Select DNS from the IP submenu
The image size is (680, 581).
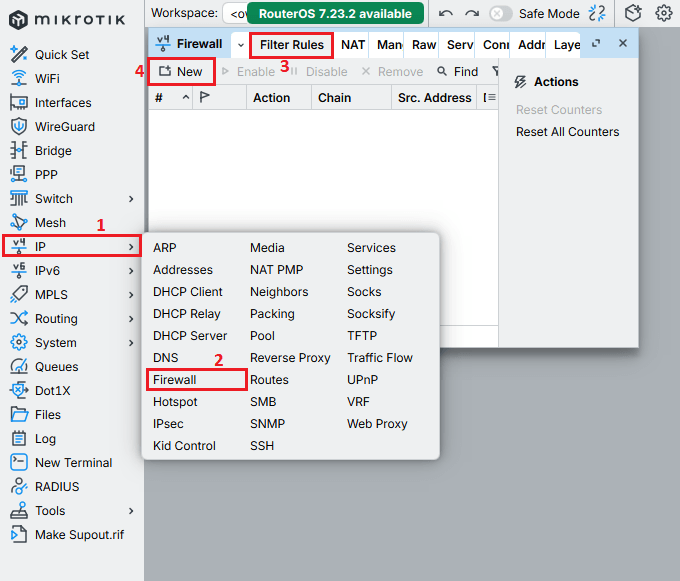coord(166,358)
